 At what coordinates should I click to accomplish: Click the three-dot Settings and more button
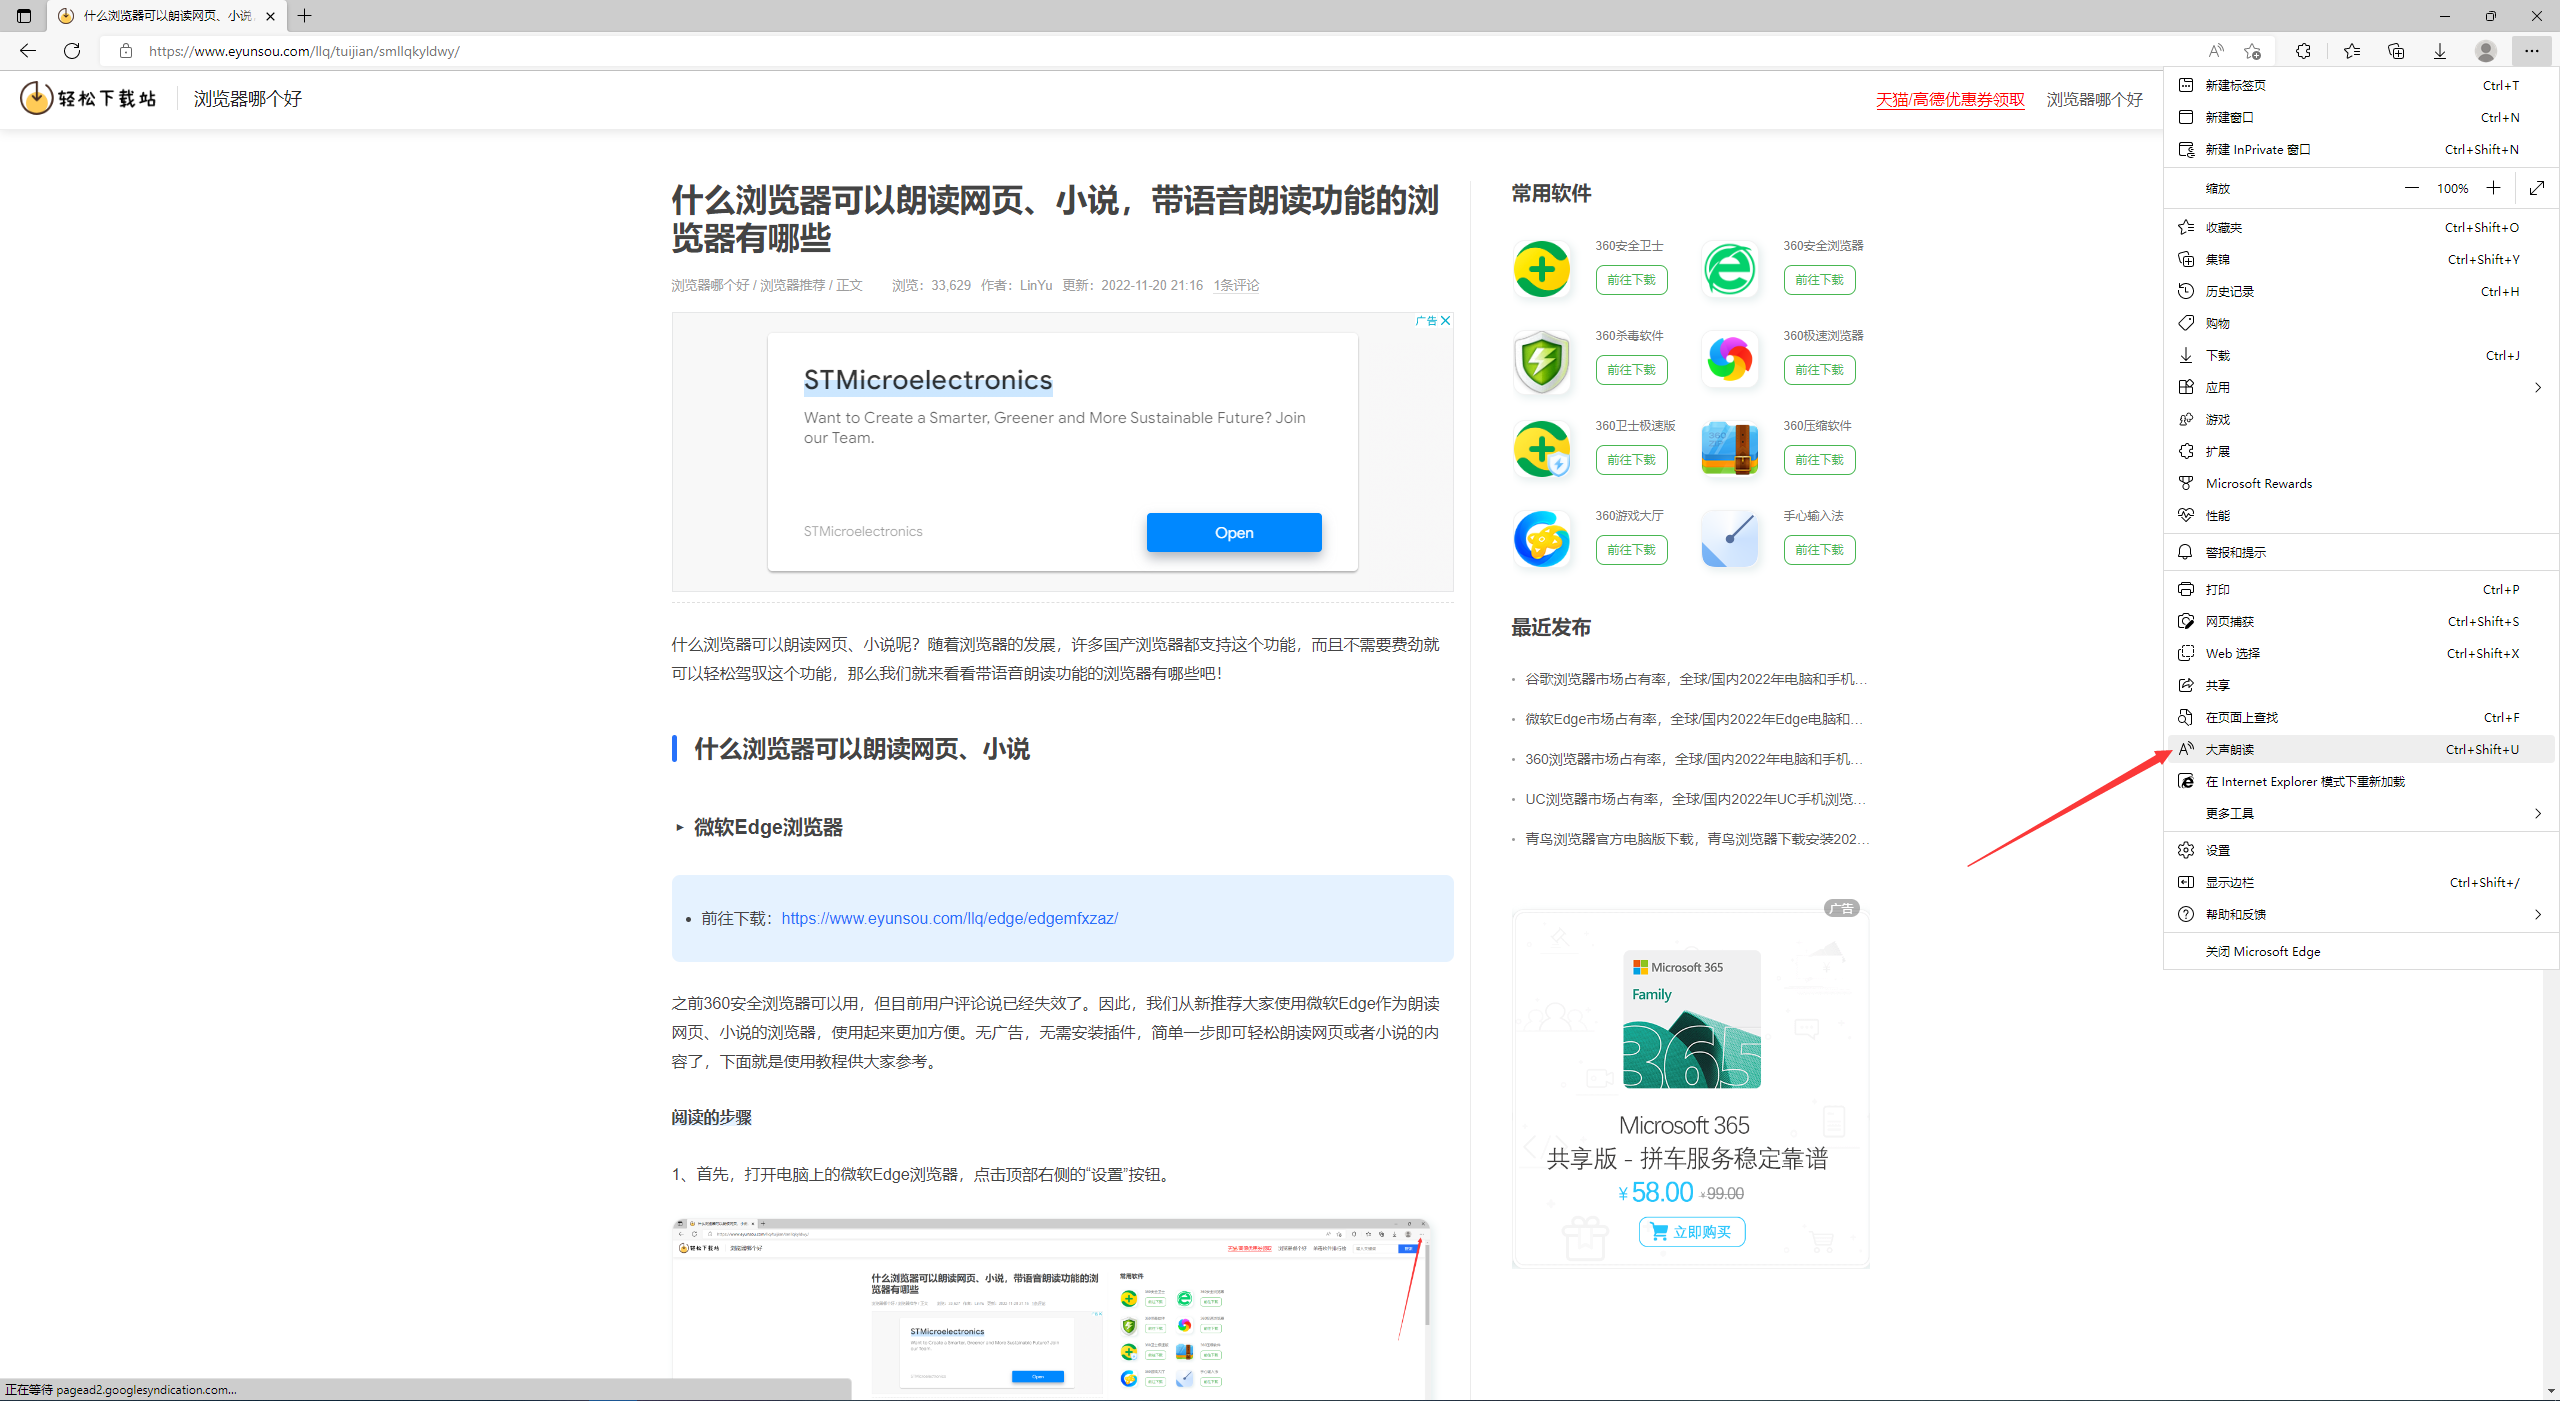2531,51
